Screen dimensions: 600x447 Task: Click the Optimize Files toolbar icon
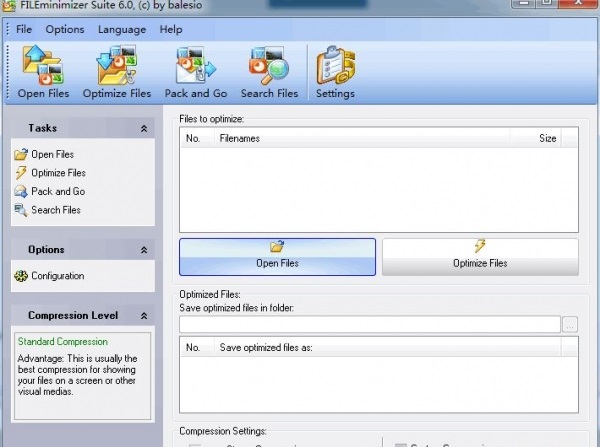117,72
